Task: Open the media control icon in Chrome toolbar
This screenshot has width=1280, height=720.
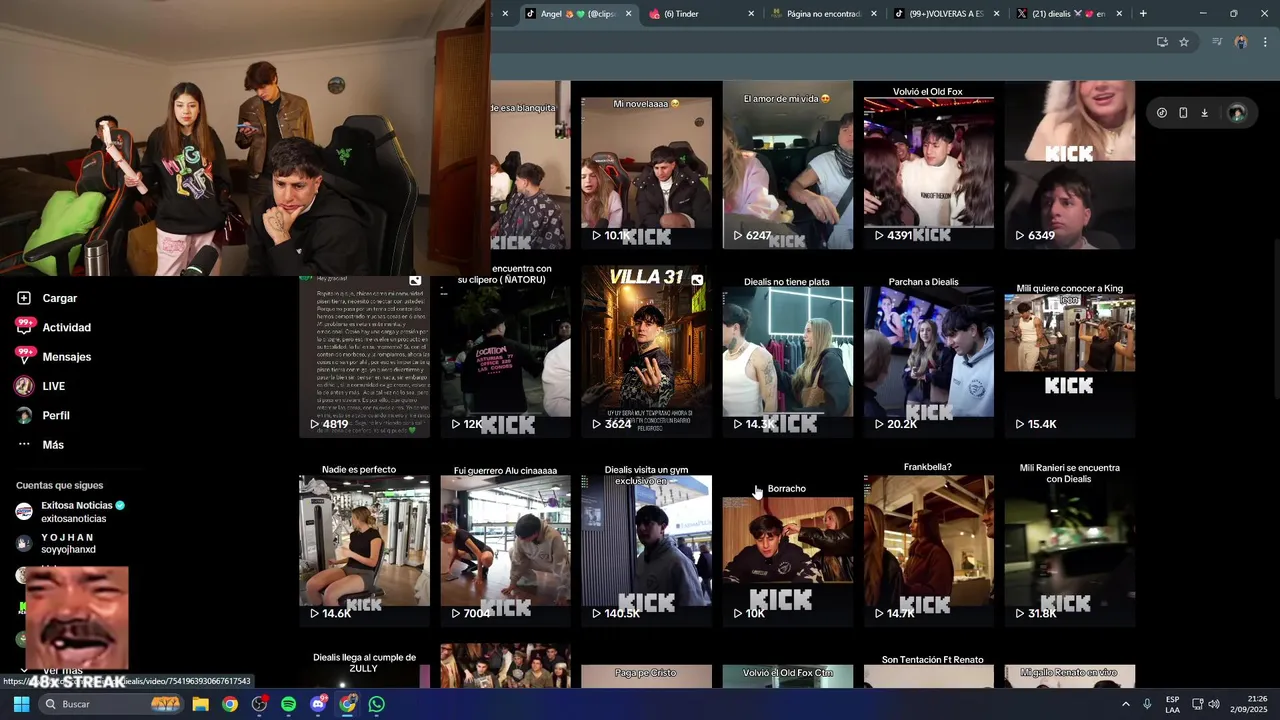Action: point(1217,42)
